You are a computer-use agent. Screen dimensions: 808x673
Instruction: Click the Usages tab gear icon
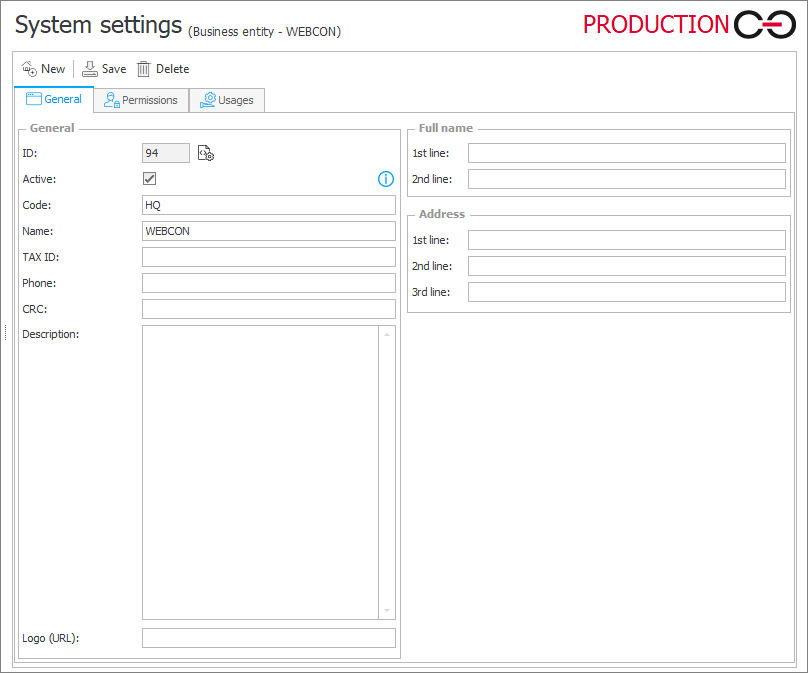pos(208,100)
